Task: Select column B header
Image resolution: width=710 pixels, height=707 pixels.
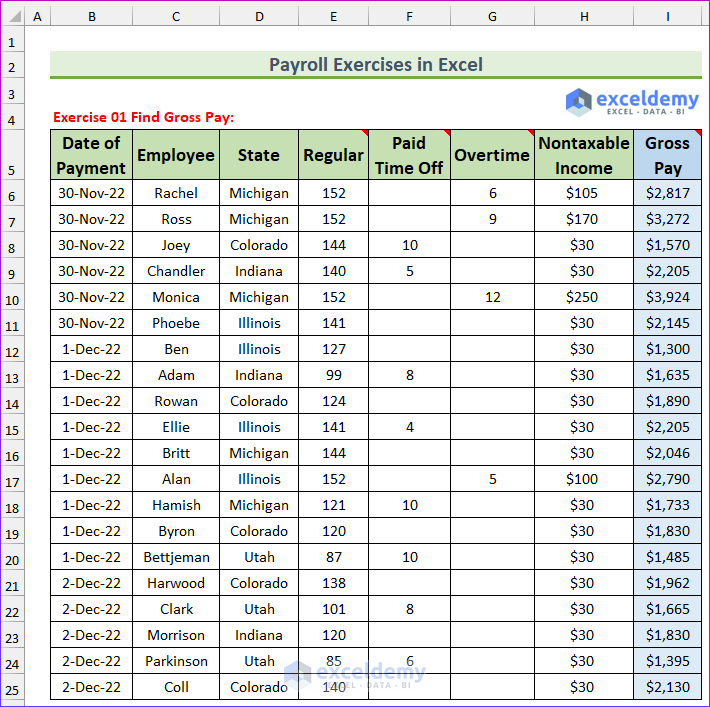Action: click(x=92, y=16)
